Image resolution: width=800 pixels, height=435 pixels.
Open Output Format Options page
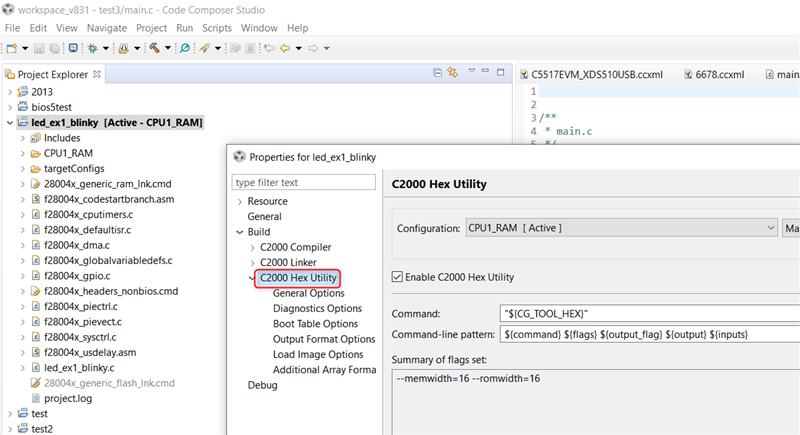click(324, 339)
